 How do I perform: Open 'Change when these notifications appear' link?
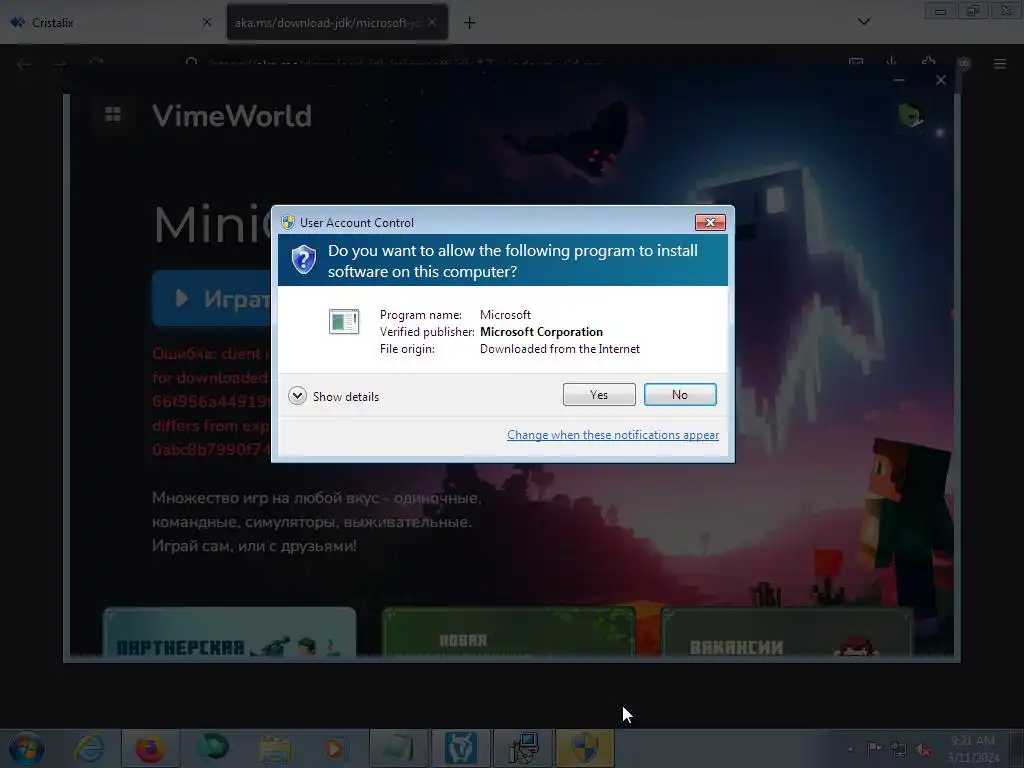(613, 435)
